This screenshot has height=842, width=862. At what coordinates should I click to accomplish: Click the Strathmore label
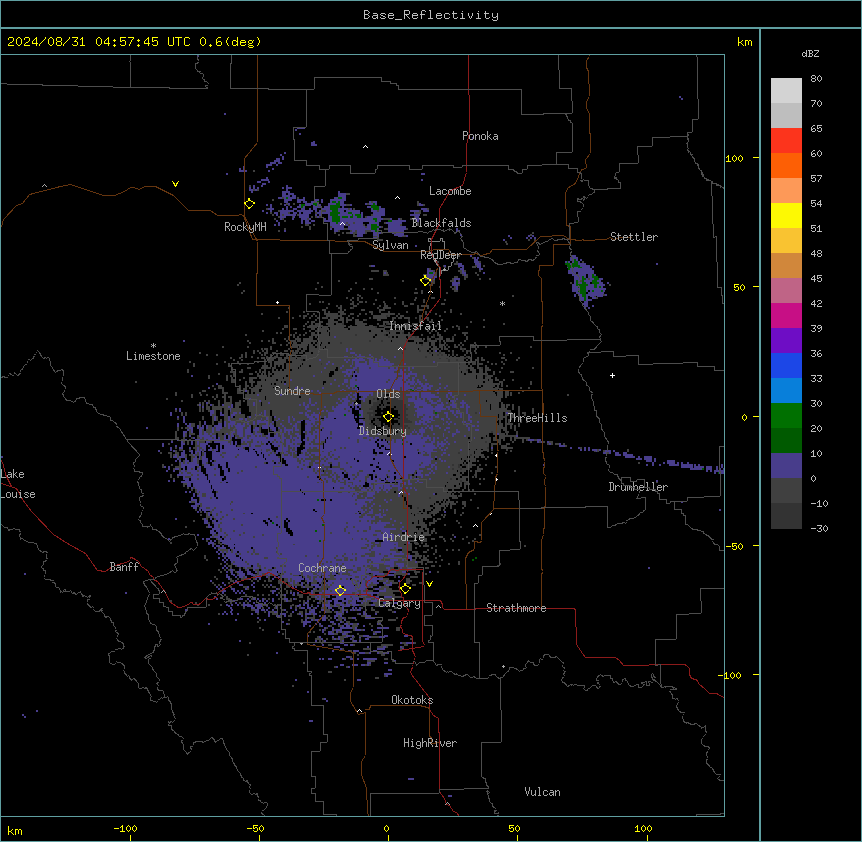[x=516, y=608]
